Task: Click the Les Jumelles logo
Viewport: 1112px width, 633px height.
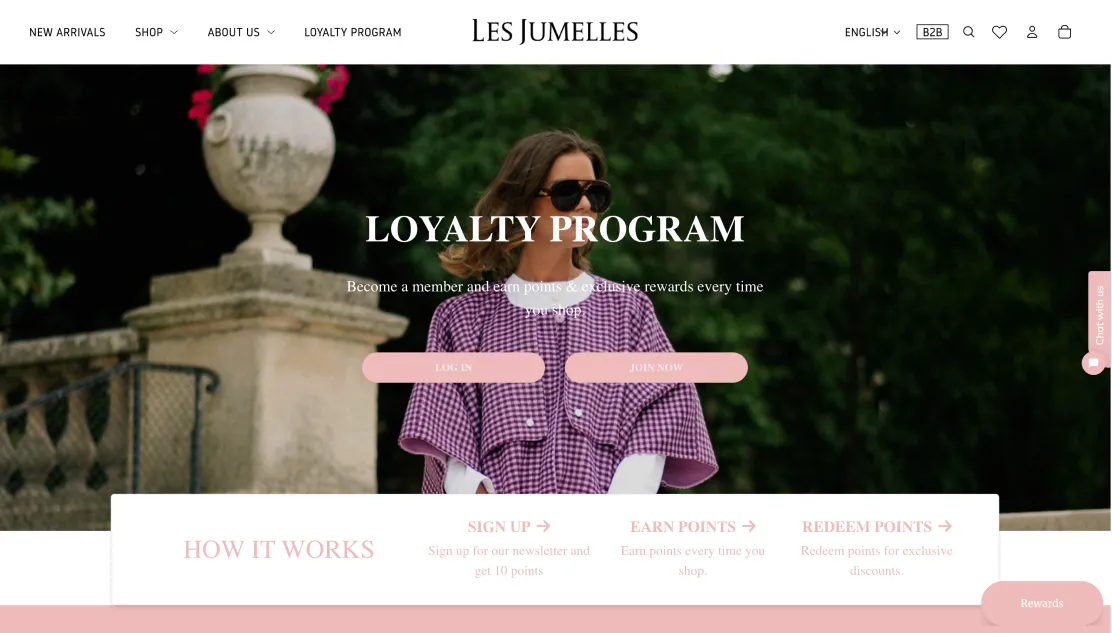Action: coord(555,31)
